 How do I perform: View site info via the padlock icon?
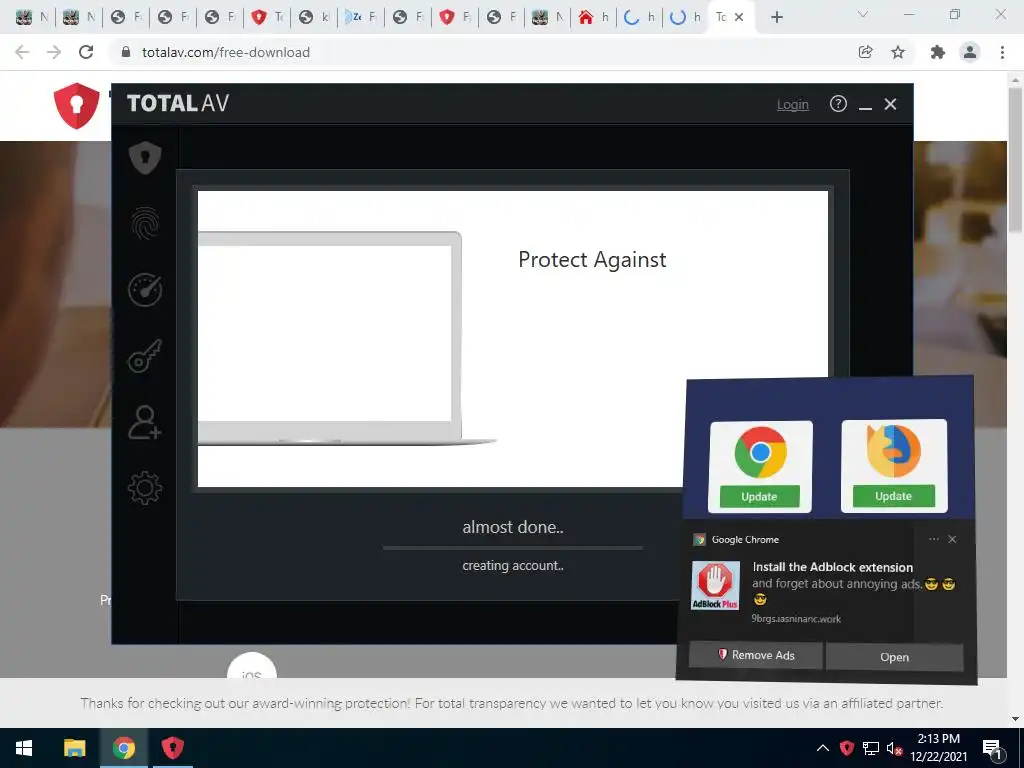127,52
